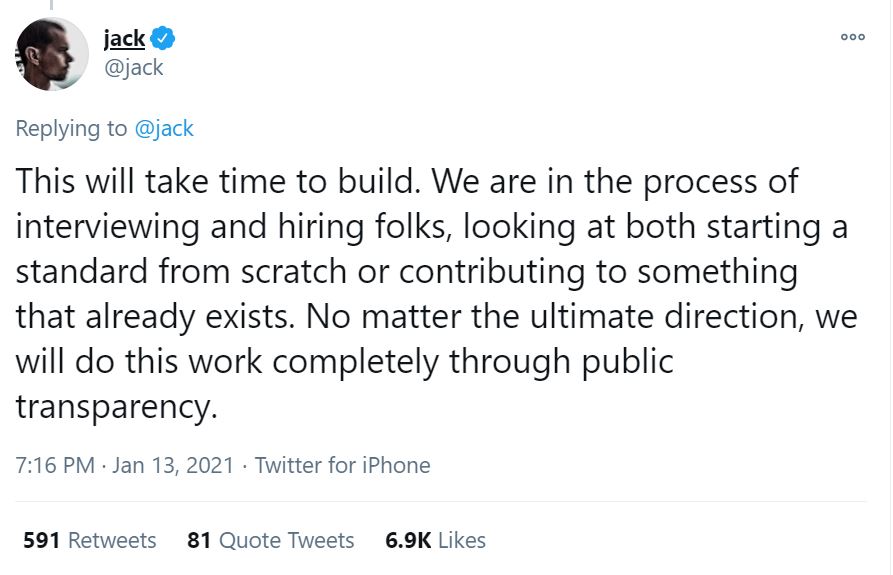This screenshot has height=575, width=893.
Task: Click the "Replying to" label text
Action: (x=72, y=128)
